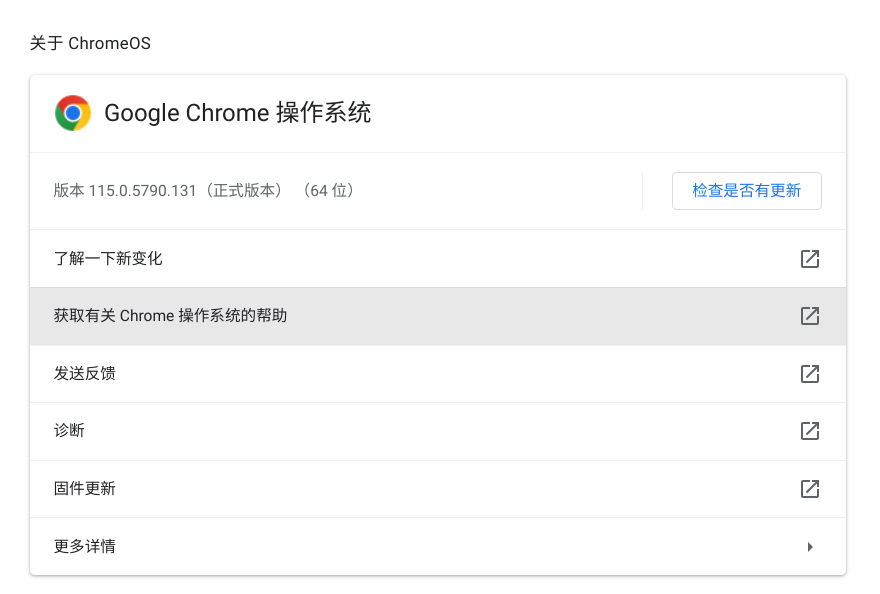
Task: Select the 版本 115.0.5790.131 version text
Action: tap(203, 190)
